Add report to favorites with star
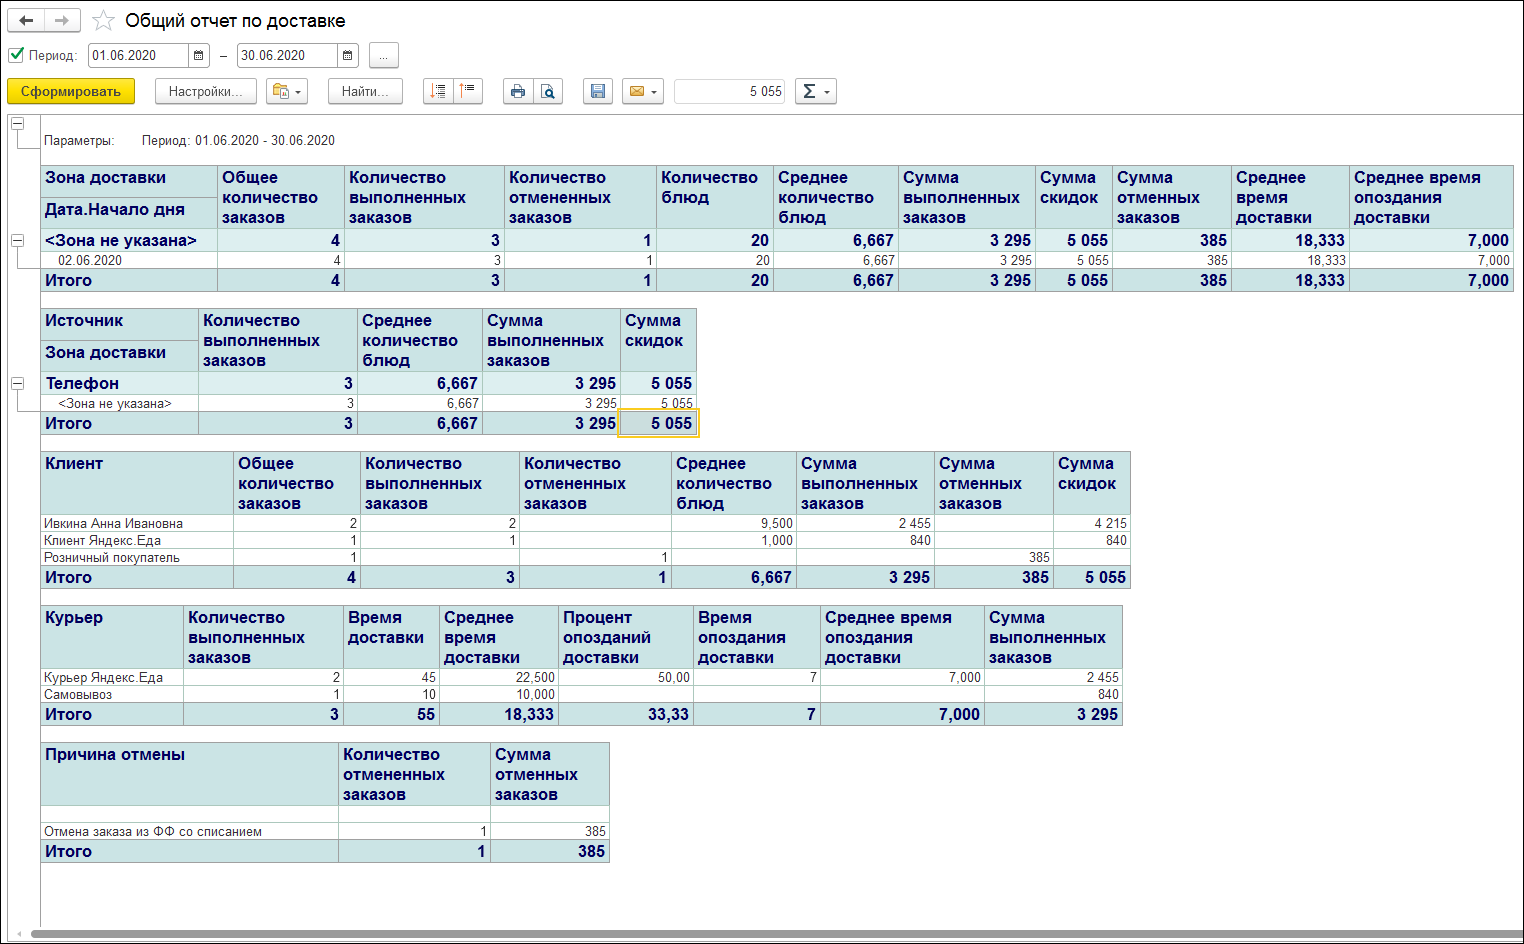The width and height of the screenshot is (1524, 944). (103, 21)
